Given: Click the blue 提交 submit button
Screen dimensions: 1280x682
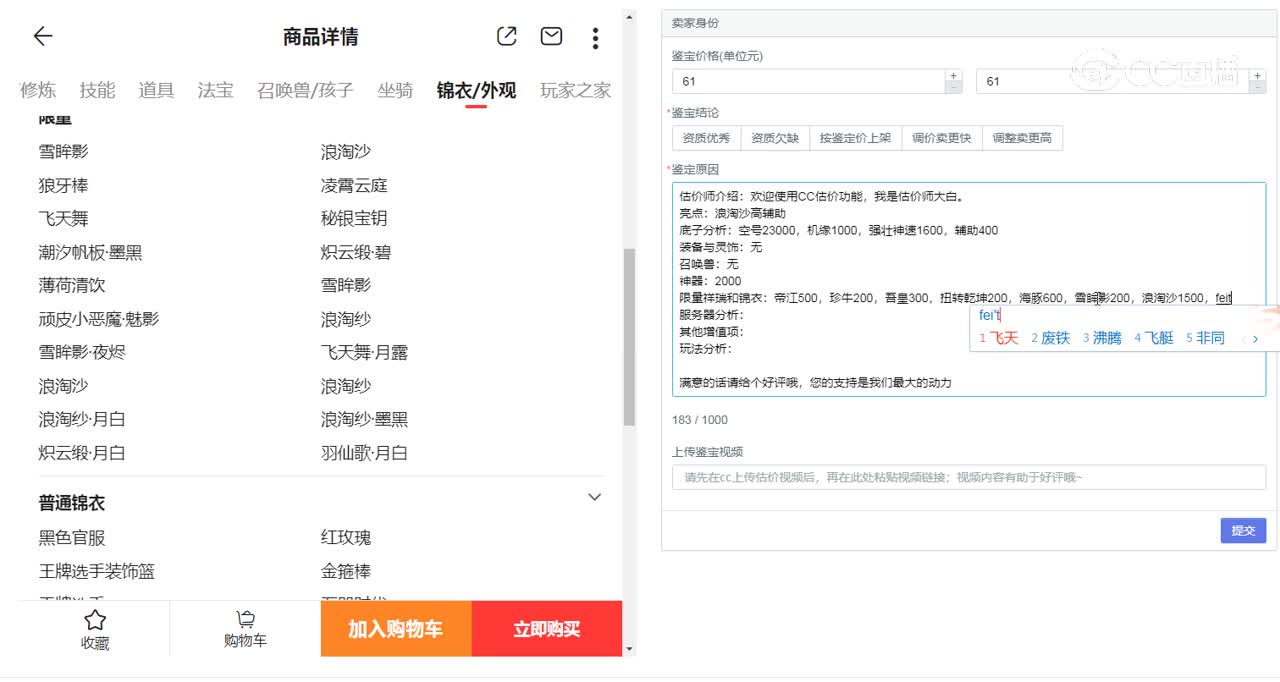Looking at the screenshot, I should tap(1243, 531).
